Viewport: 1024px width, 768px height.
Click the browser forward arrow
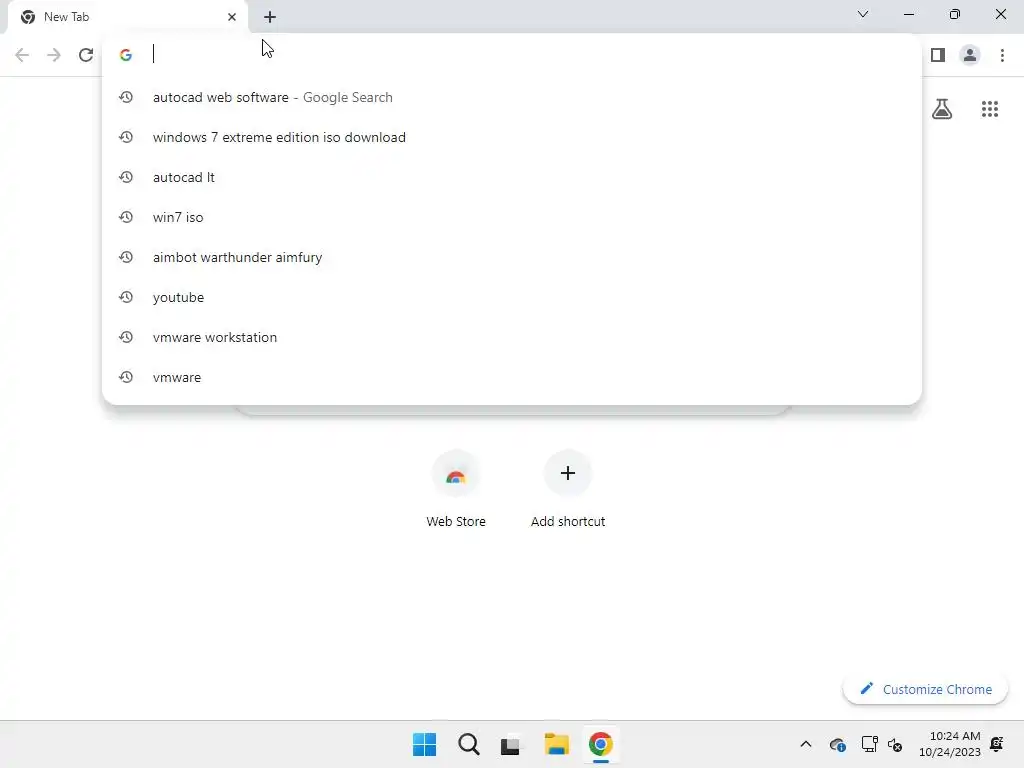[x=54, y=55]
